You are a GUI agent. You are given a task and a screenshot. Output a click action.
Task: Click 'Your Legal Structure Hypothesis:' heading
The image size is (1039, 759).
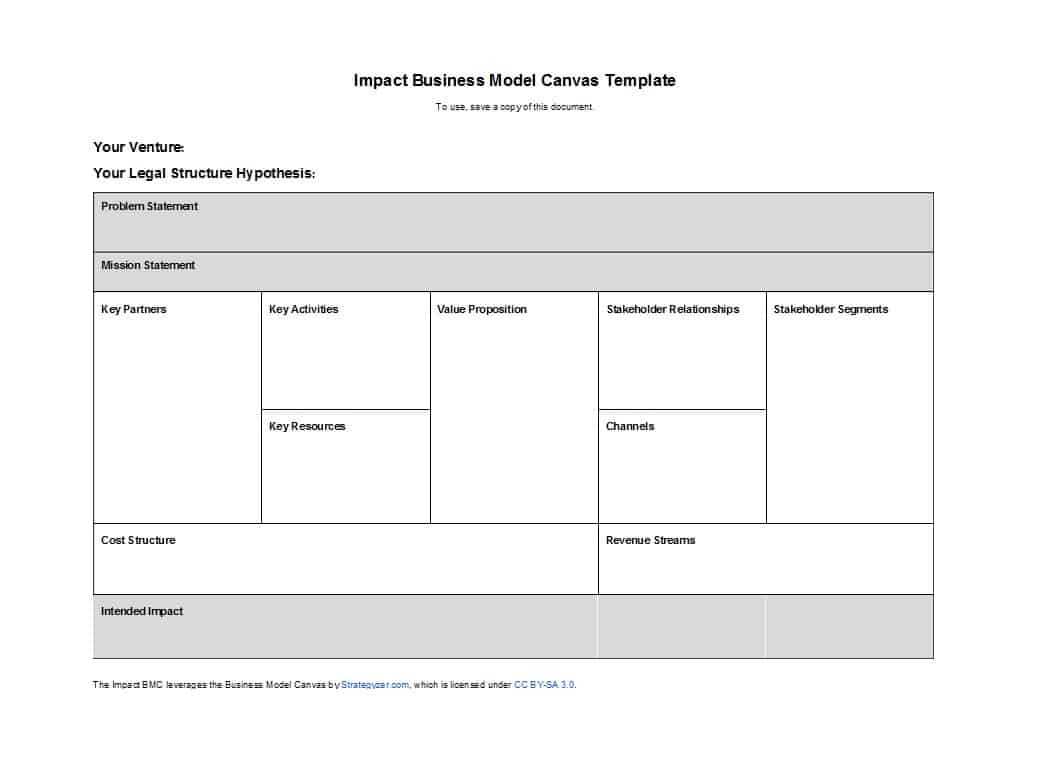(x=204, y=173)
